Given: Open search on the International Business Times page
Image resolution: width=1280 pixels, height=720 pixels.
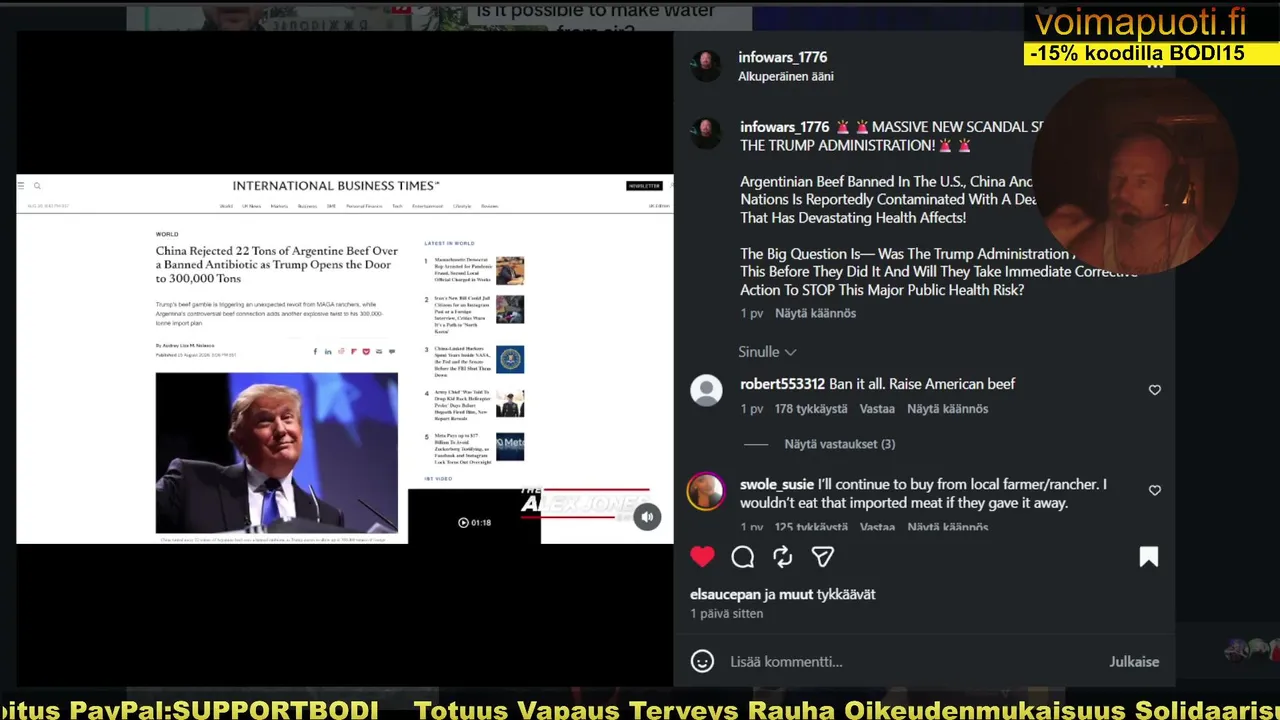Looking at the screenshot, I should pos(37,185).
